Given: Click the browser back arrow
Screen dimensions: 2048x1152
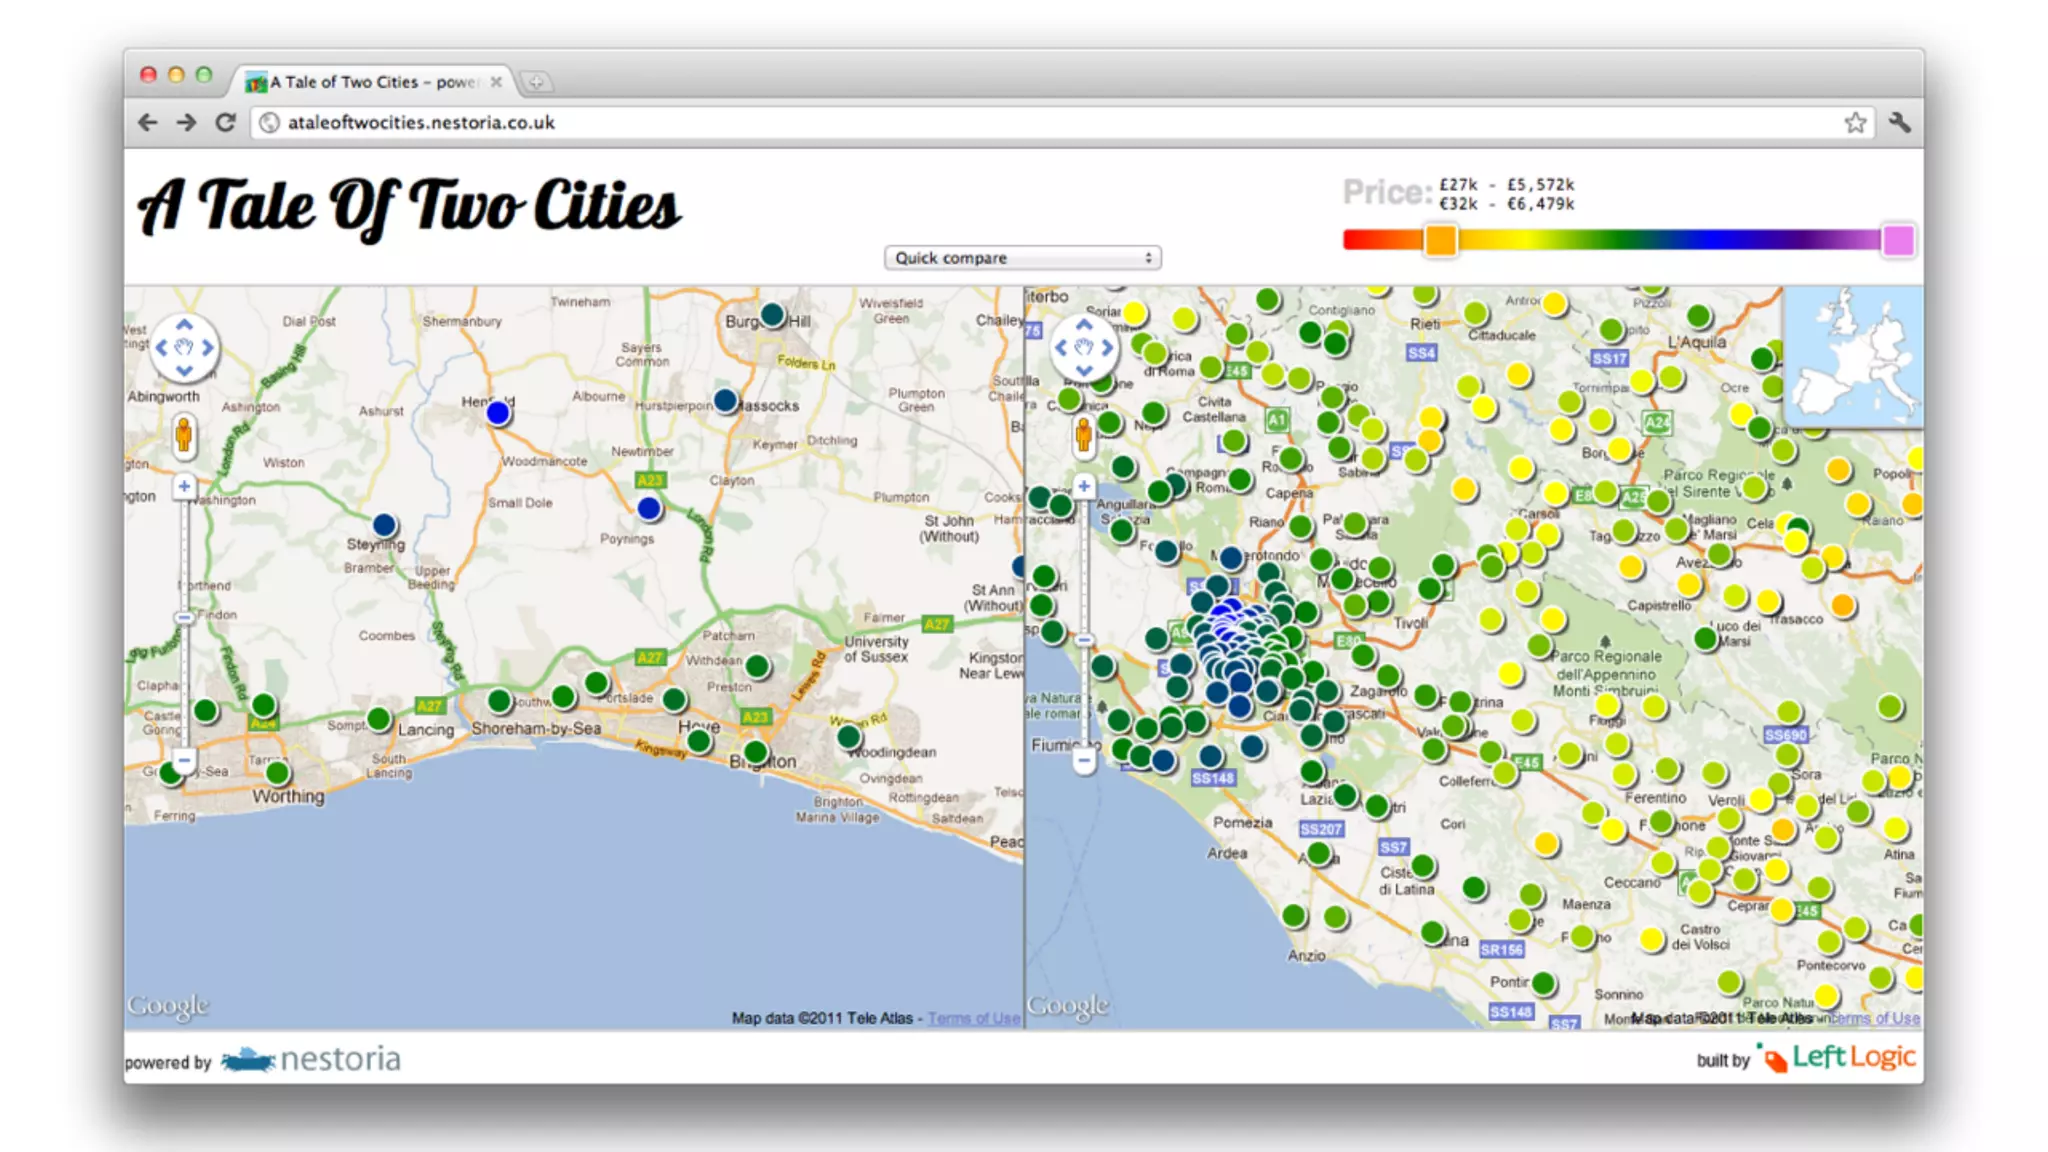Looking at the screenshot, I should click(148, 122).
